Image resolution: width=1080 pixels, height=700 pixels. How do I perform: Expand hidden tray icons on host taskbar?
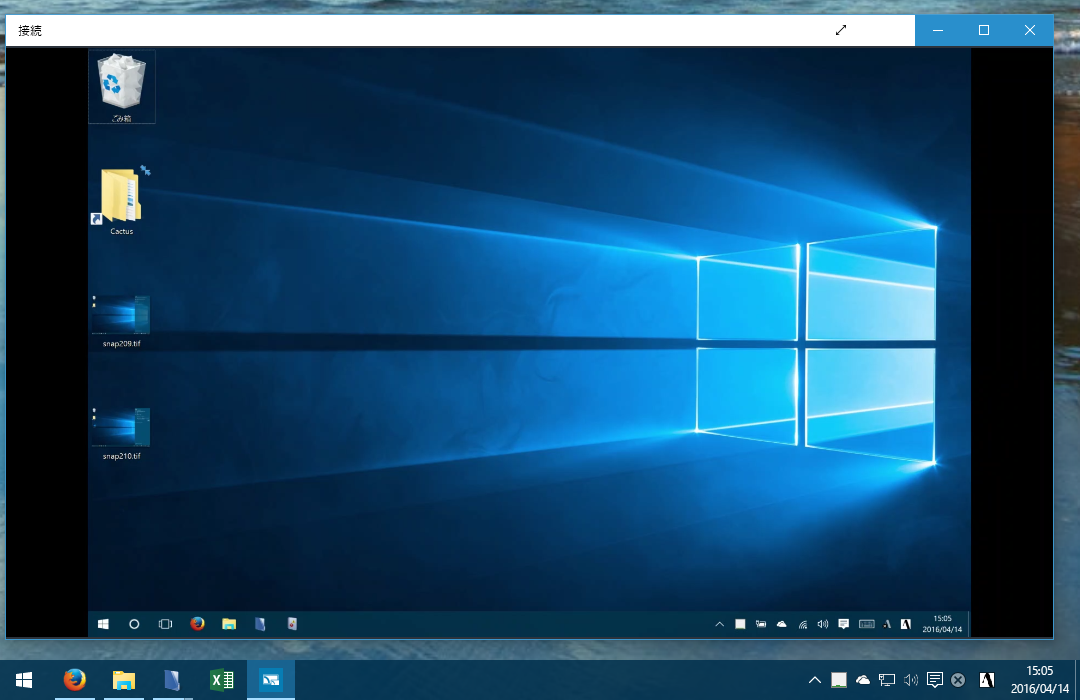tap(815, 680)
